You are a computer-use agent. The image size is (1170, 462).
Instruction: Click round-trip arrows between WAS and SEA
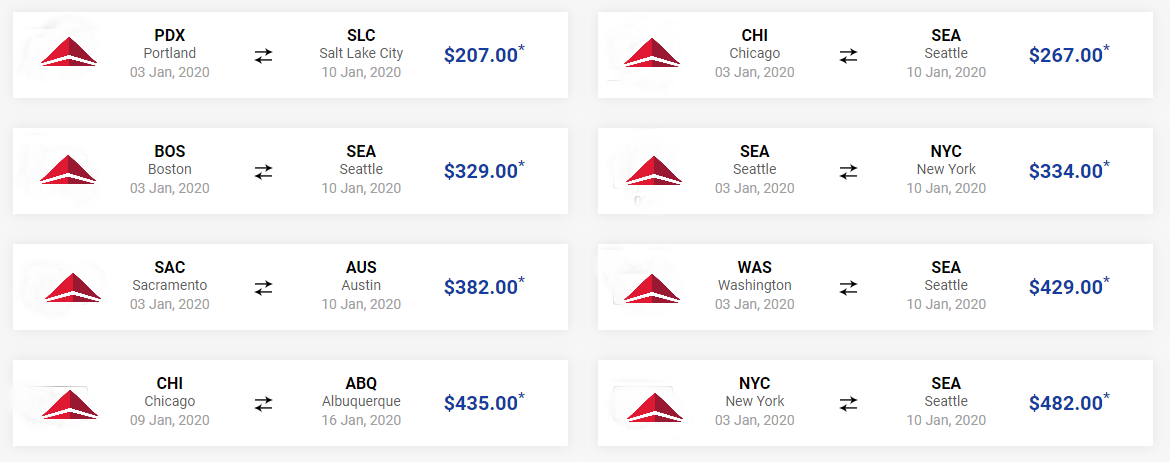[848, 287]
